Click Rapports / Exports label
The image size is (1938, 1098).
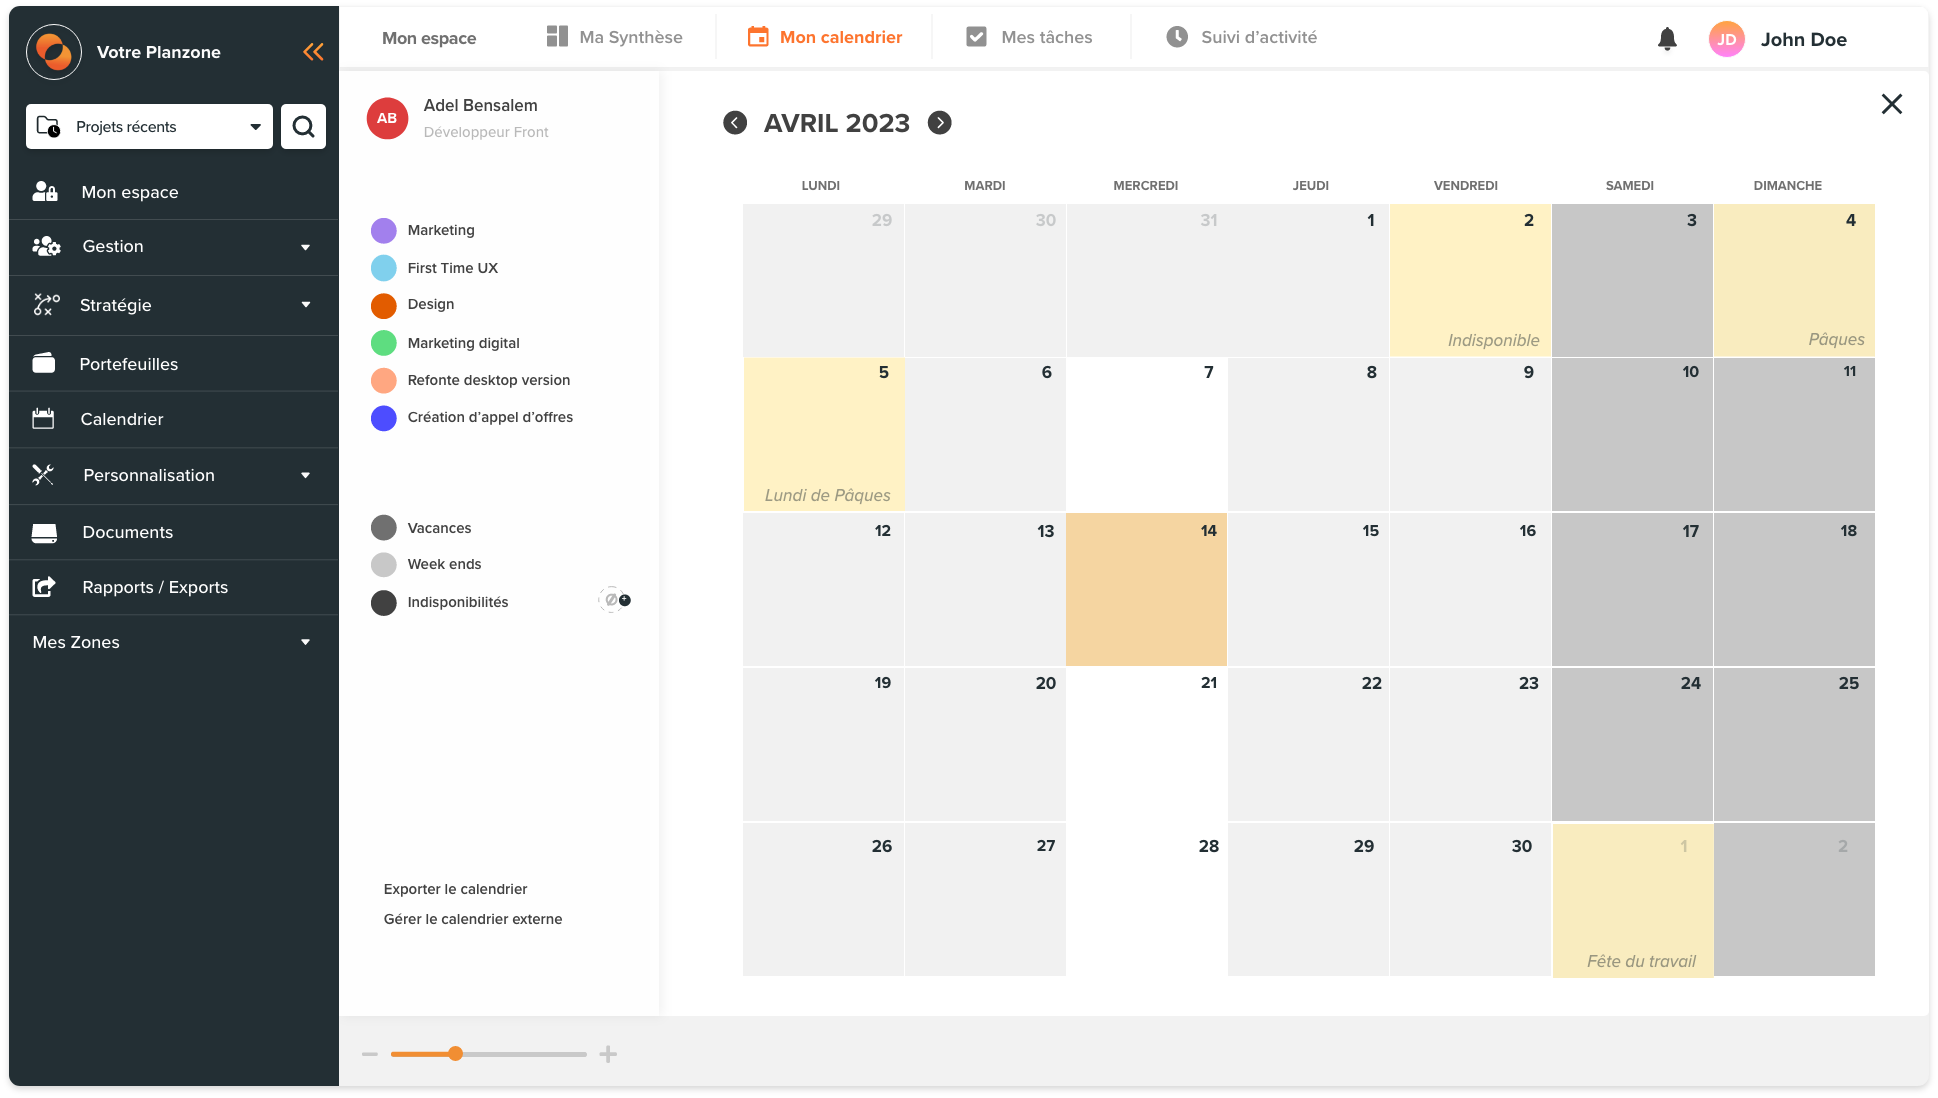point(155,587)
